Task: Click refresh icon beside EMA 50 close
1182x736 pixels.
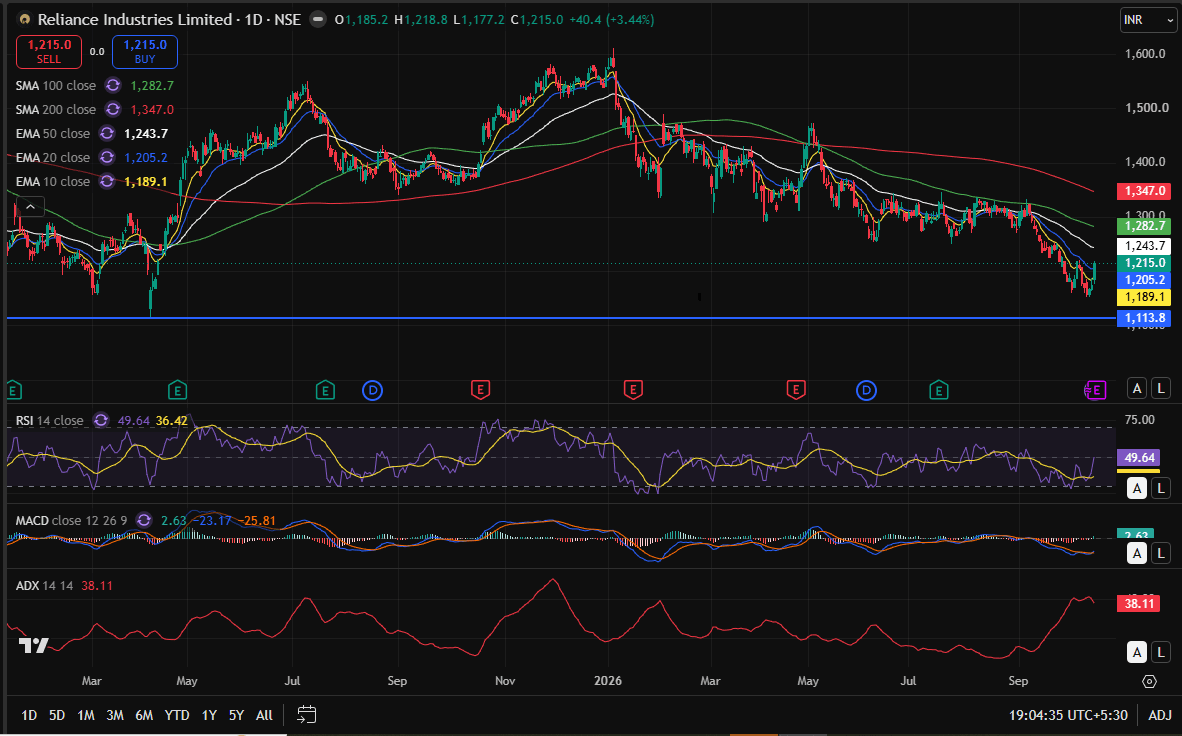Action: 107,133
